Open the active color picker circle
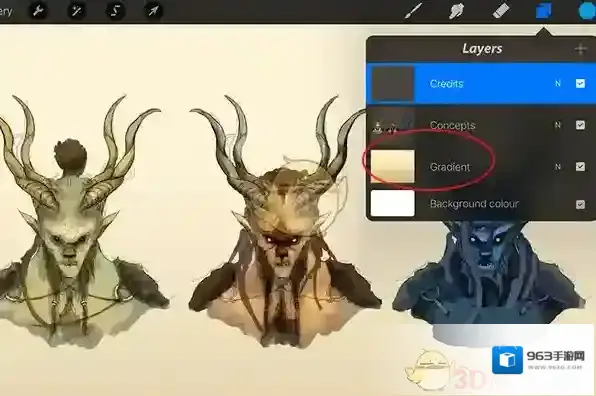The width and height of the screenshot is (596, 396). click(588, 11)
